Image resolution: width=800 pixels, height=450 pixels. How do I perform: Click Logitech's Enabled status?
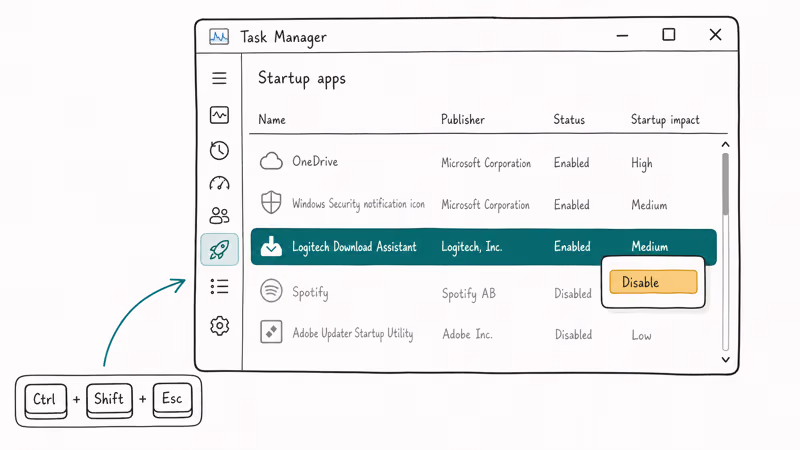click(572, 246)
